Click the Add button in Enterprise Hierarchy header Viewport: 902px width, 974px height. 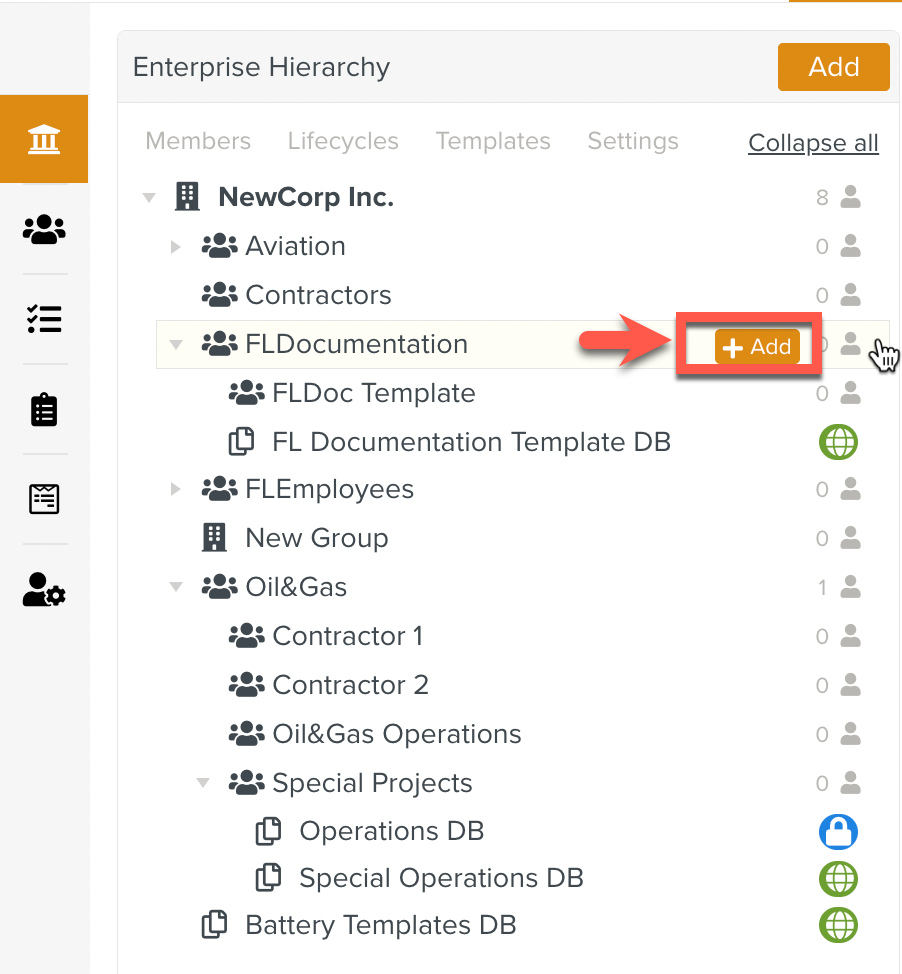833,67
